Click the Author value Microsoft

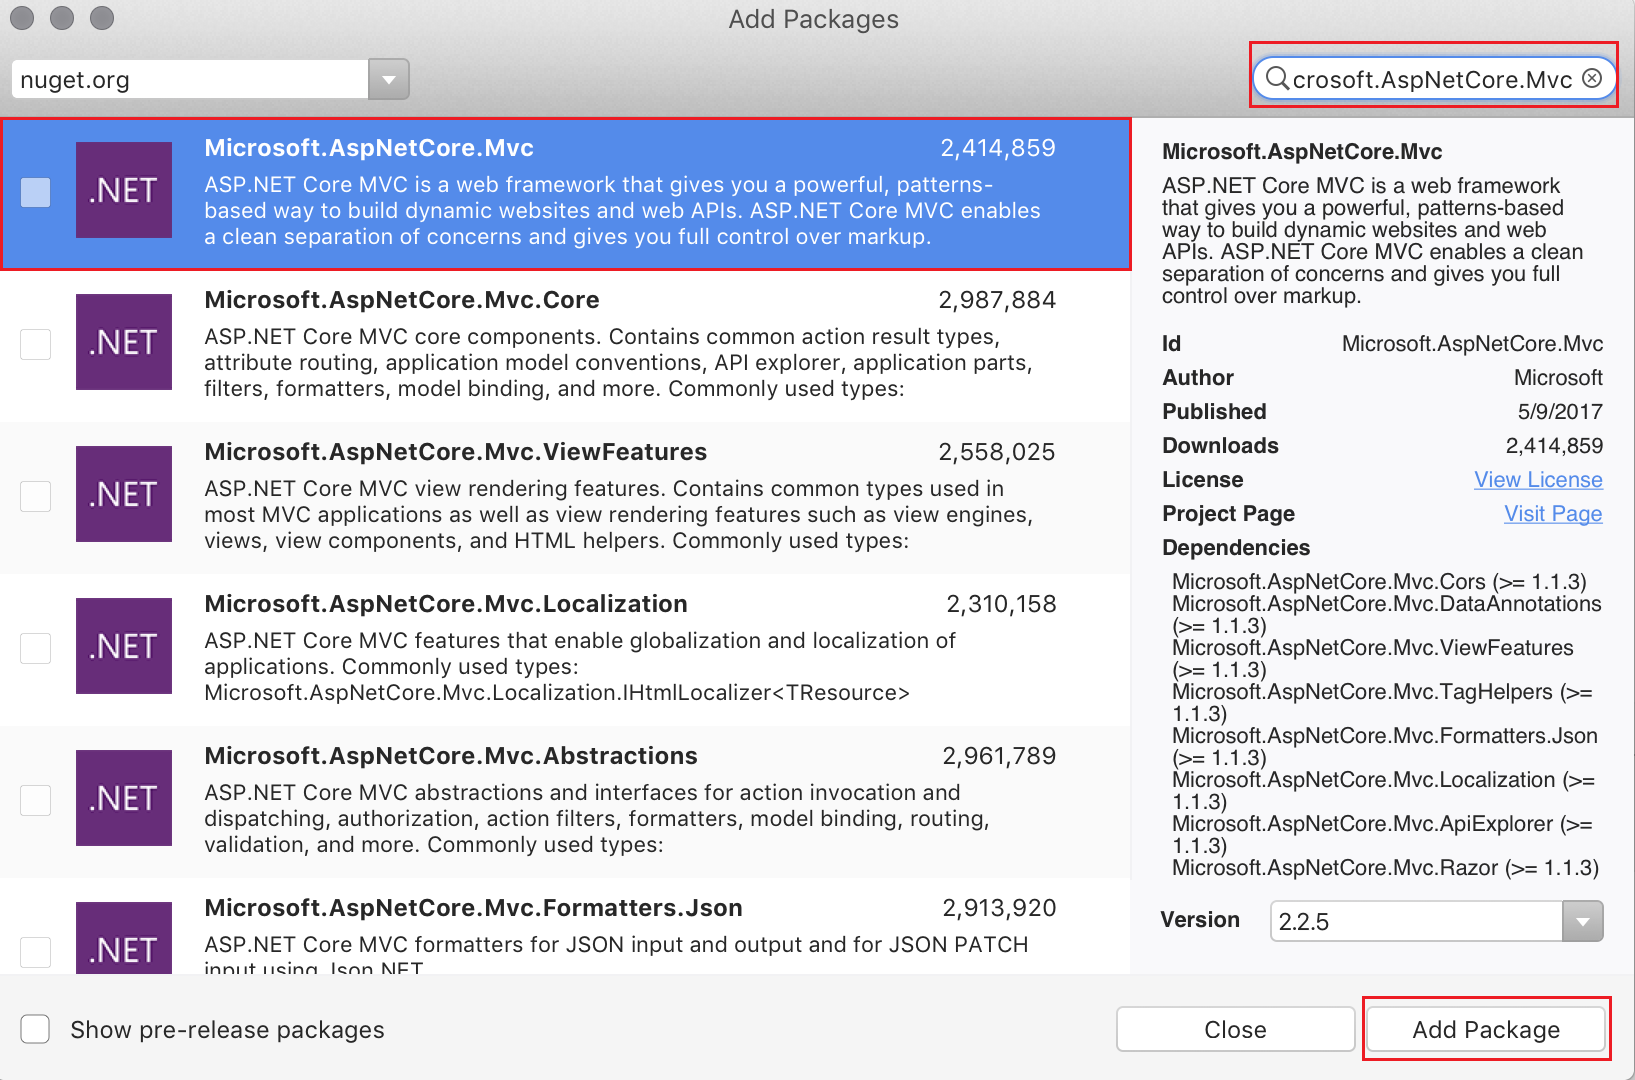[x=1558, y=378]
